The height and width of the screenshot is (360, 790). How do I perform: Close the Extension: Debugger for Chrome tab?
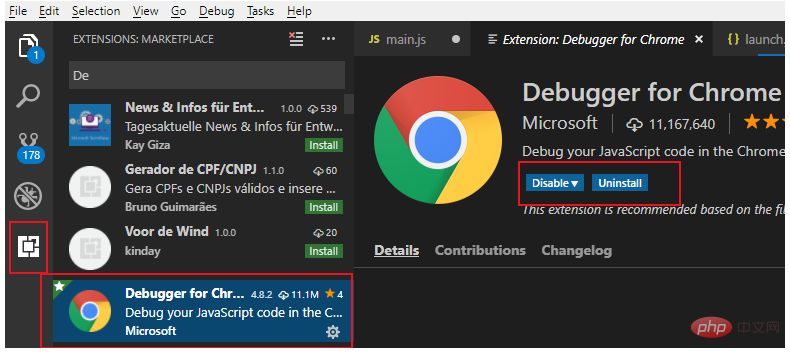click(699, 39)
